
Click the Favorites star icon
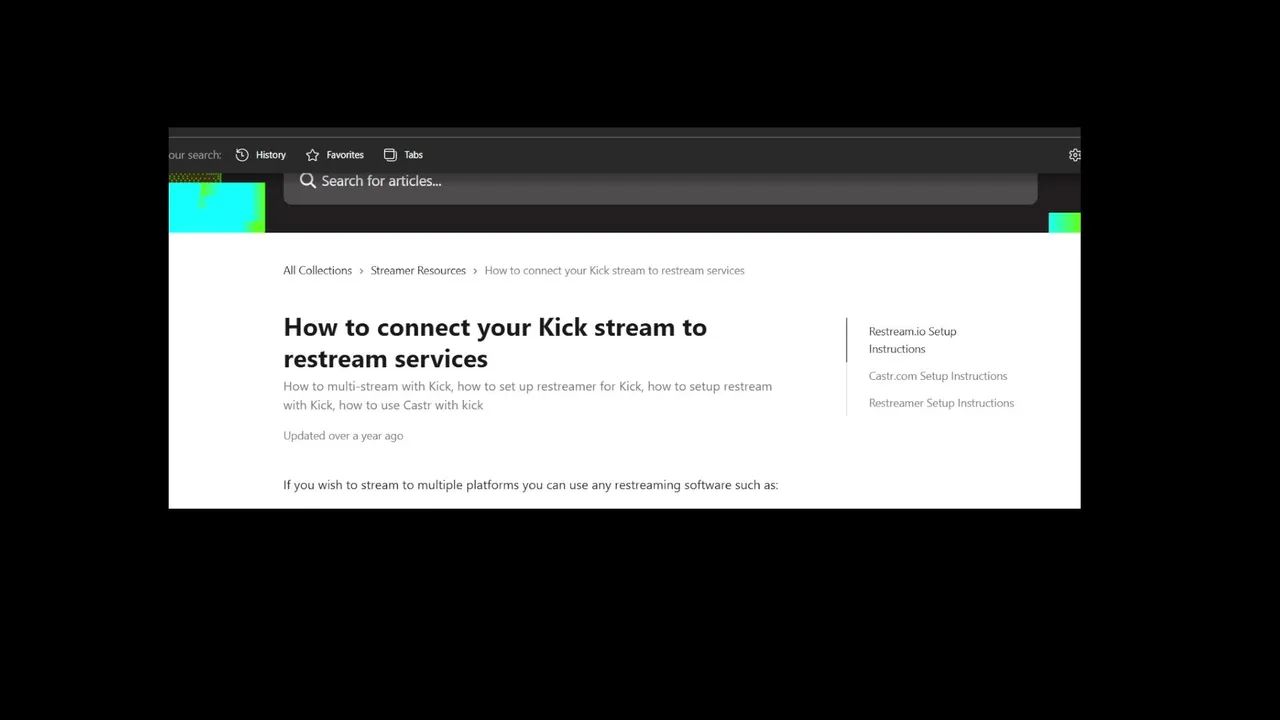(x=312, y=155)
